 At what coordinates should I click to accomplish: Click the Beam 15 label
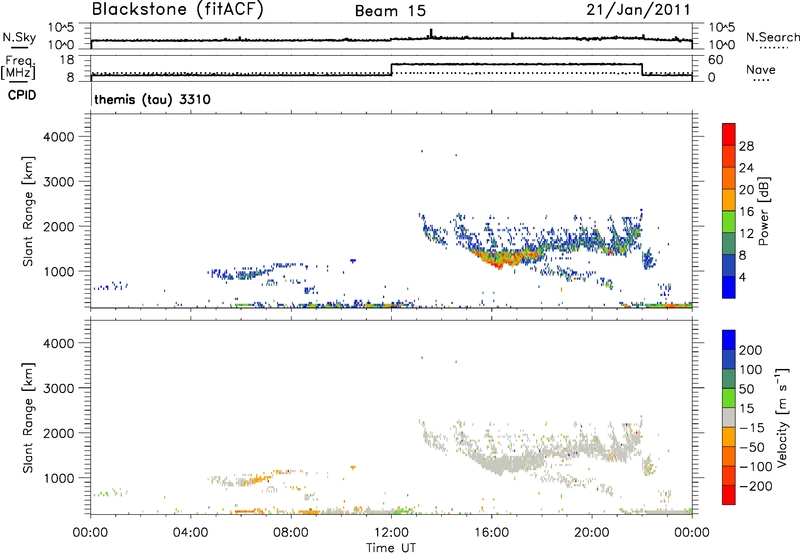click(390, 11)
